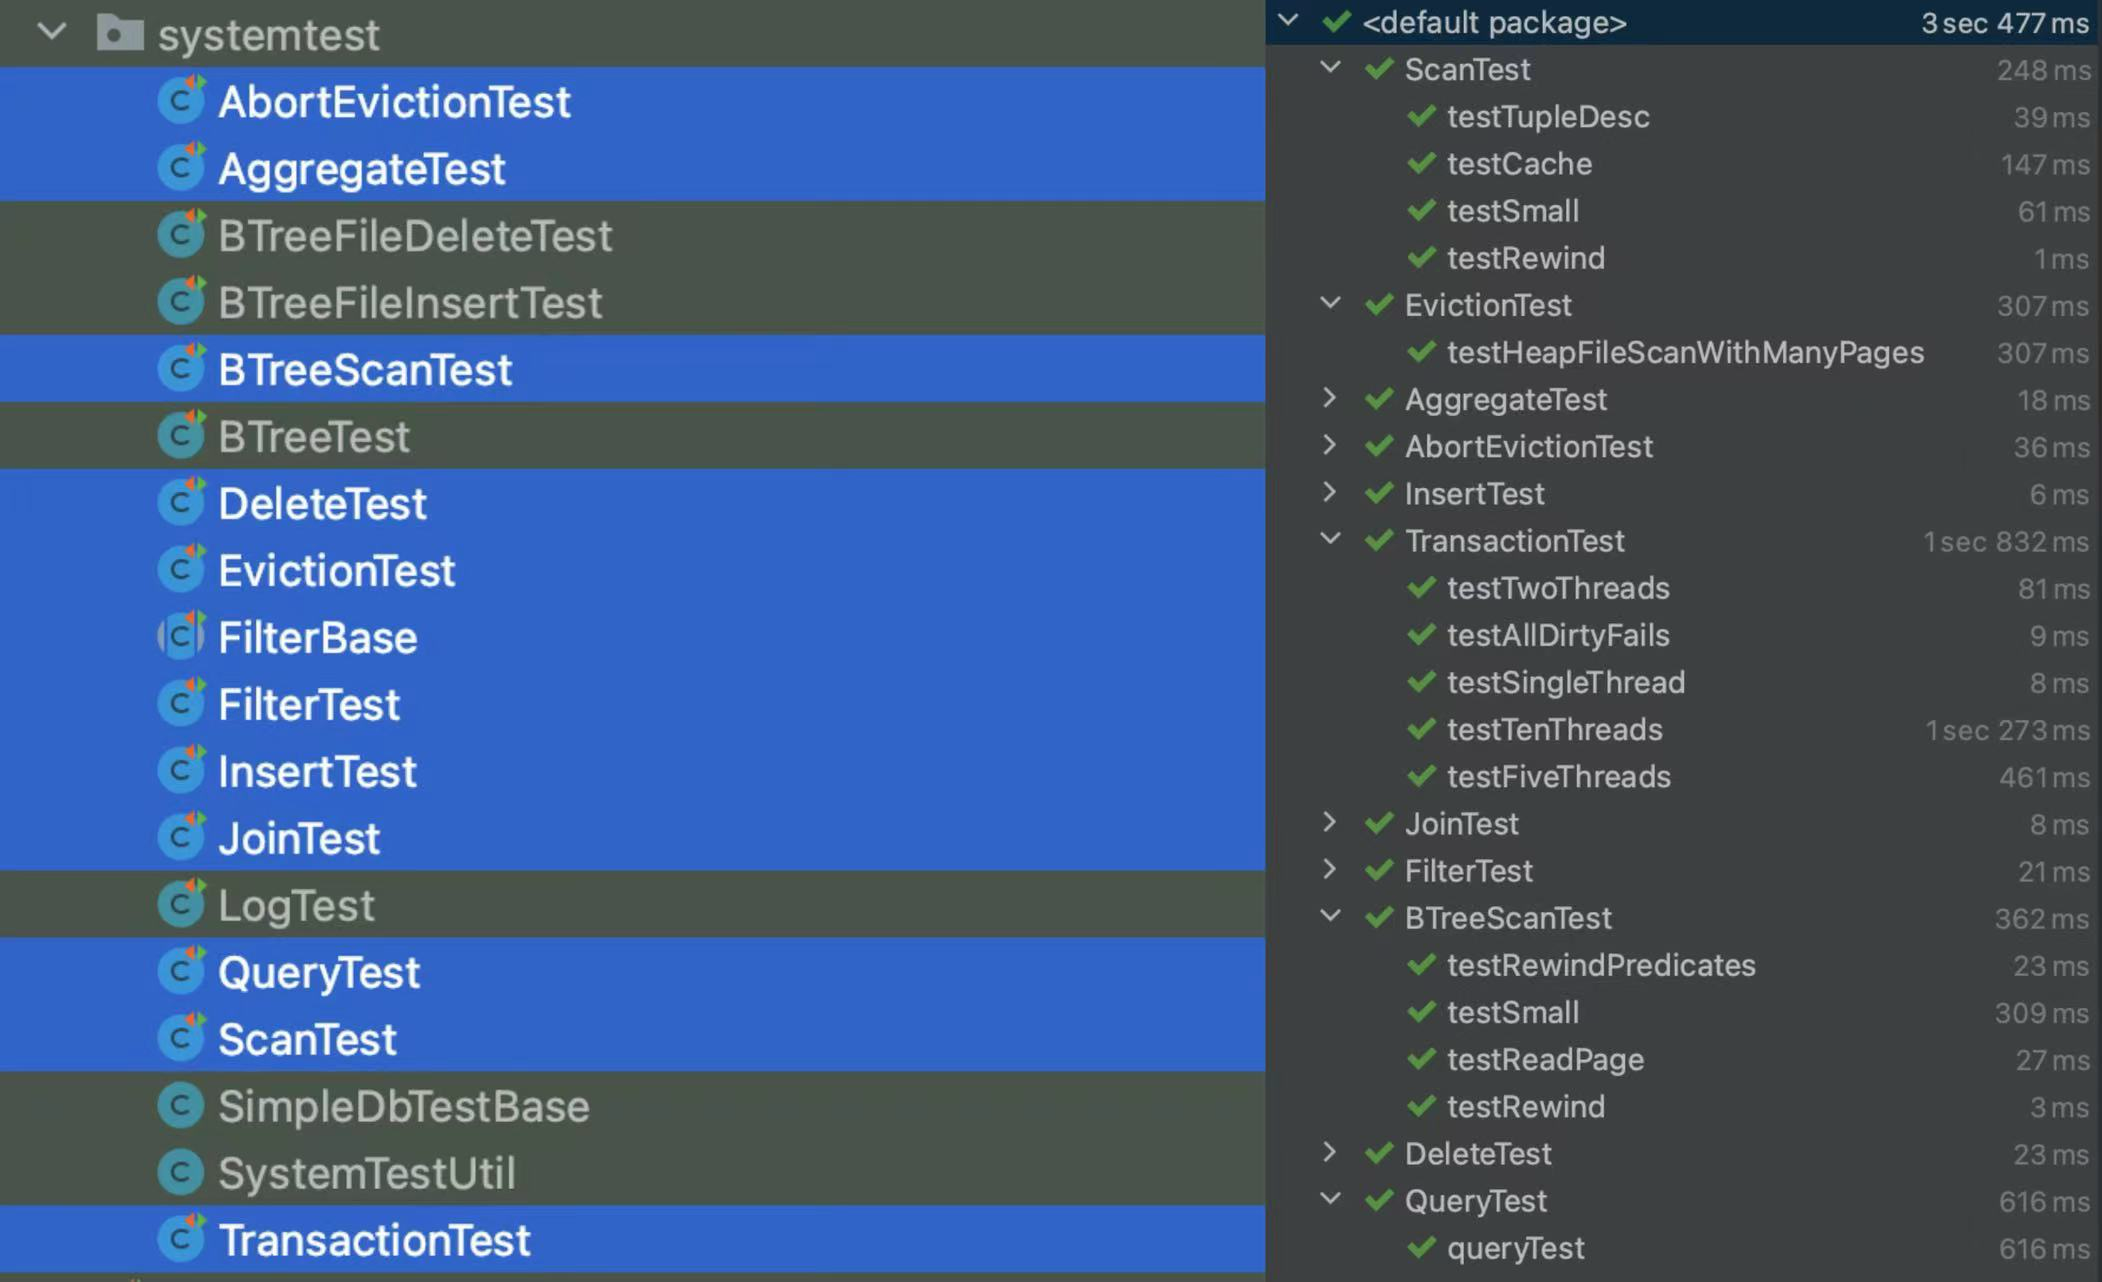
Task: Select BTreeFileInsertTest in project tree
Action: point(410,303)
